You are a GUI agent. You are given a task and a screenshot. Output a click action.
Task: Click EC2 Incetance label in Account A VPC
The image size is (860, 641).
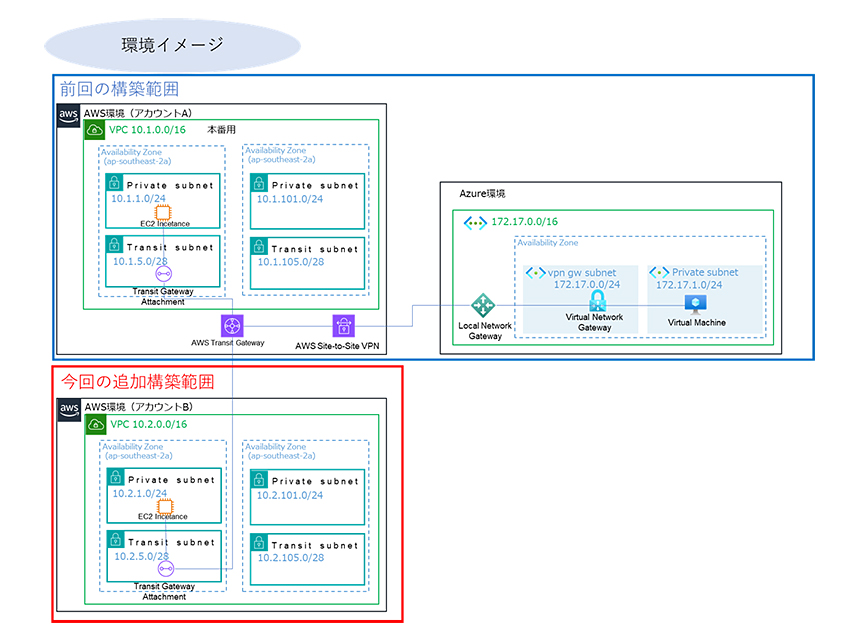click(x=165, y=224)
